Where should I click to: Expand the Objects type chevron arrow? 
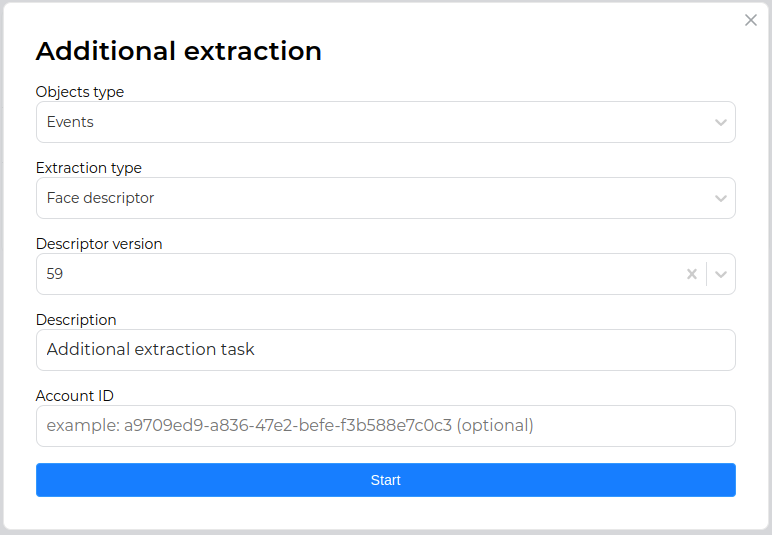click(x=720, y=122)
